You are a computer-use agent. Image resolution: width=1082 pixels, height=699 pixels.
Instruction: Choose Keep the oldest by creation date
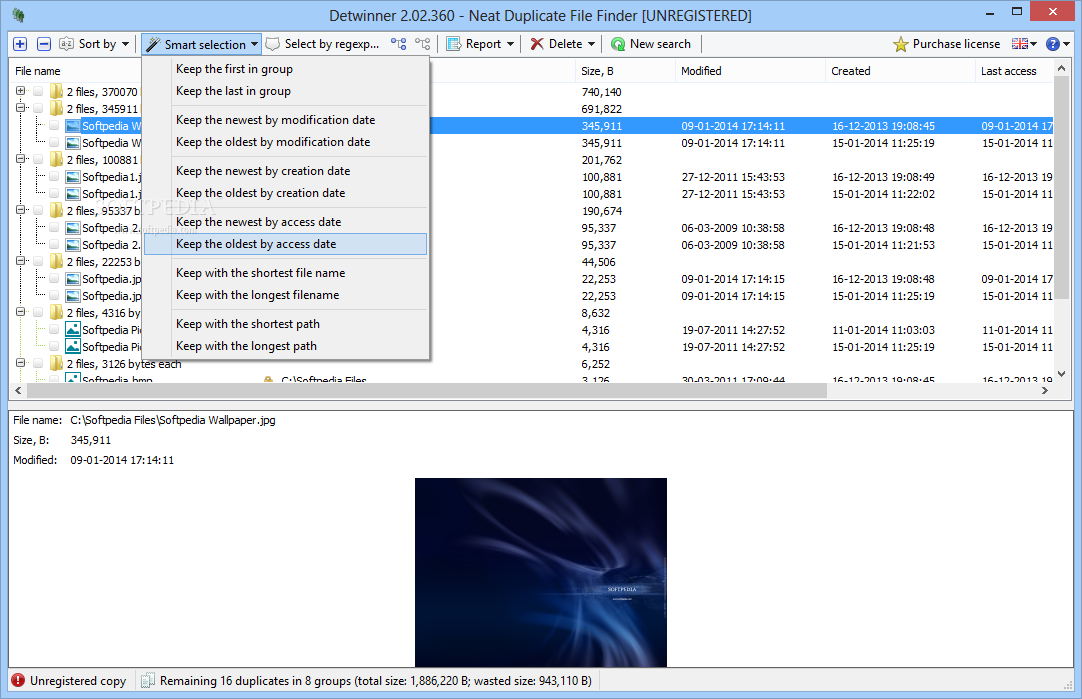point(286,193)
